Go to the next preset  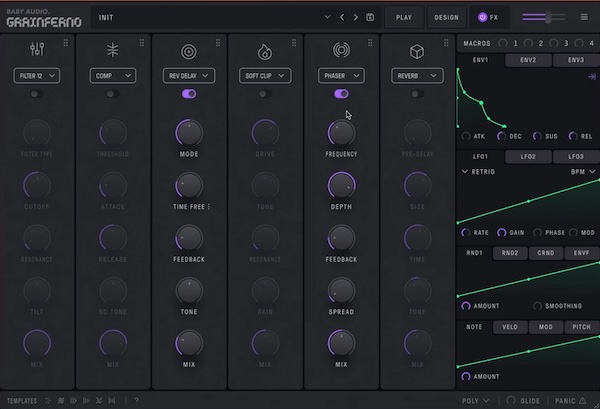pyautogui.click(x=355, y=17)
